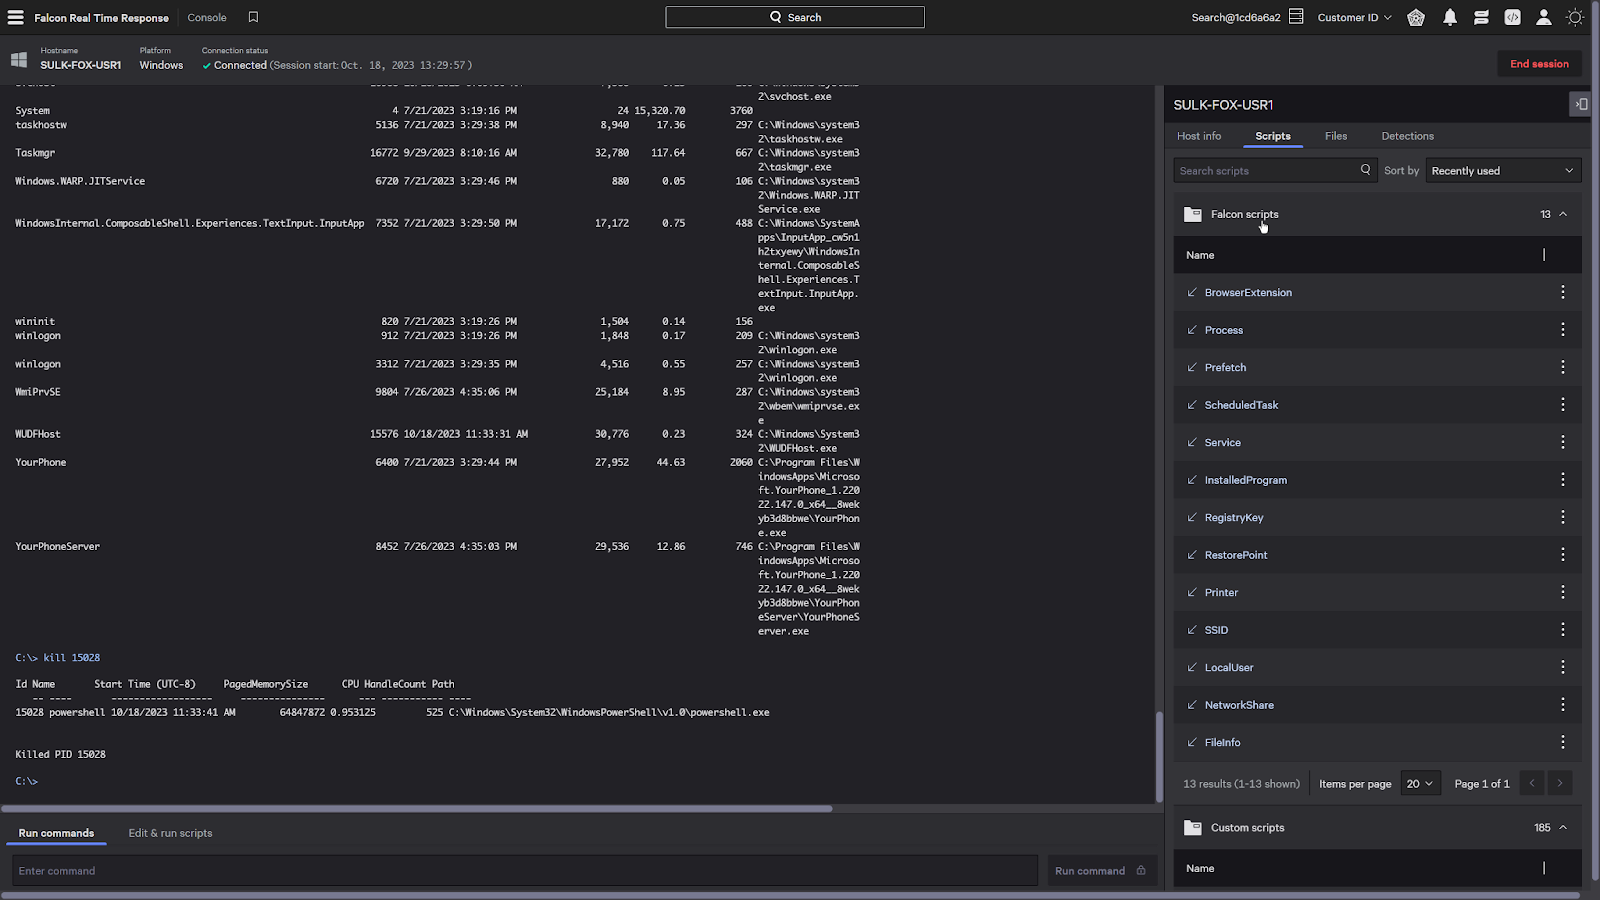Click the YourPhoneServer process name
The width and height of the screenshot is (1600, 900).
tap(57, 547)
